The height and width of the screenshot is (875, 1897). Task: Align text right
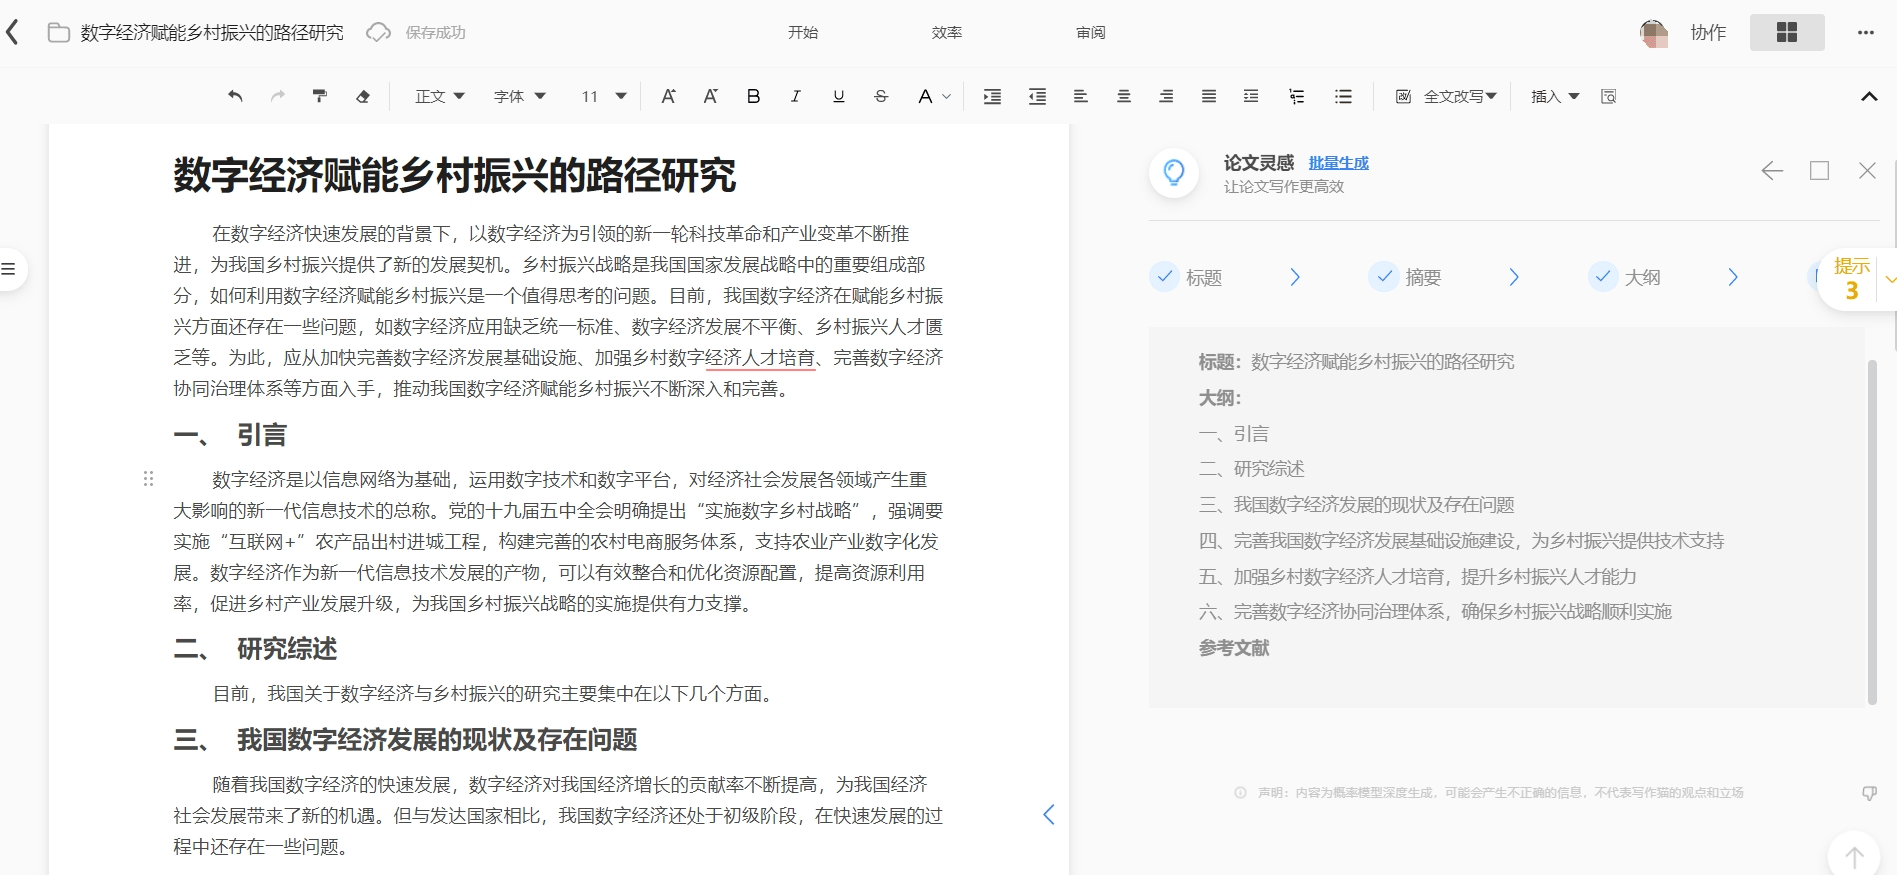[1166, 96]
